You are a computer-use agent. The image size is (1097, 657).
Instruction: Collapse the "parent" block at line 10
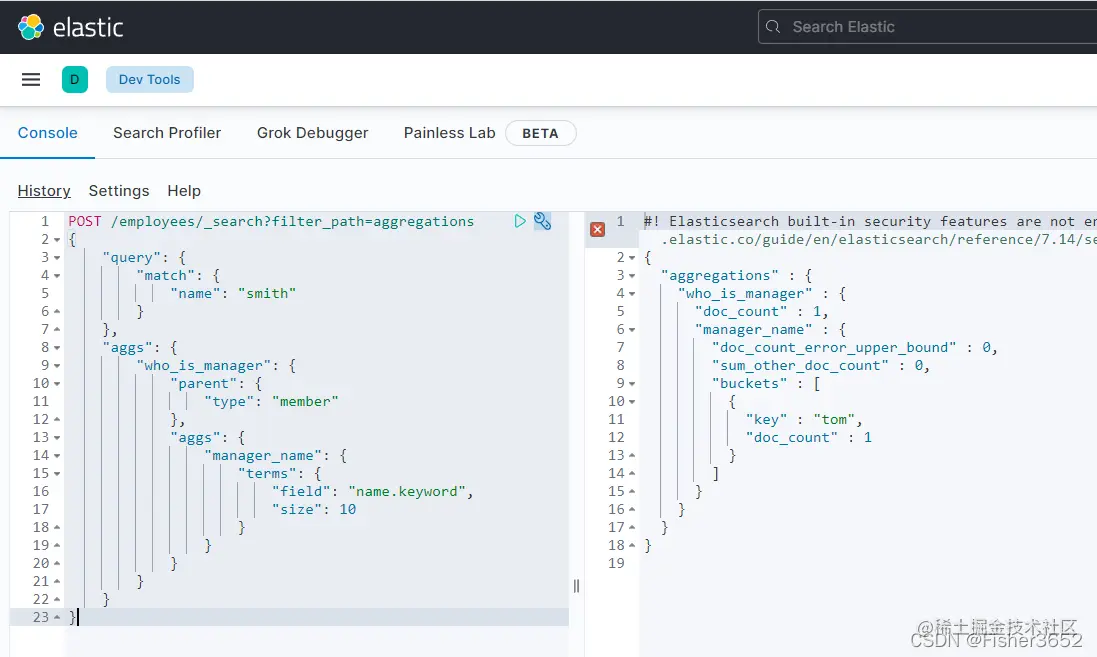57,383
